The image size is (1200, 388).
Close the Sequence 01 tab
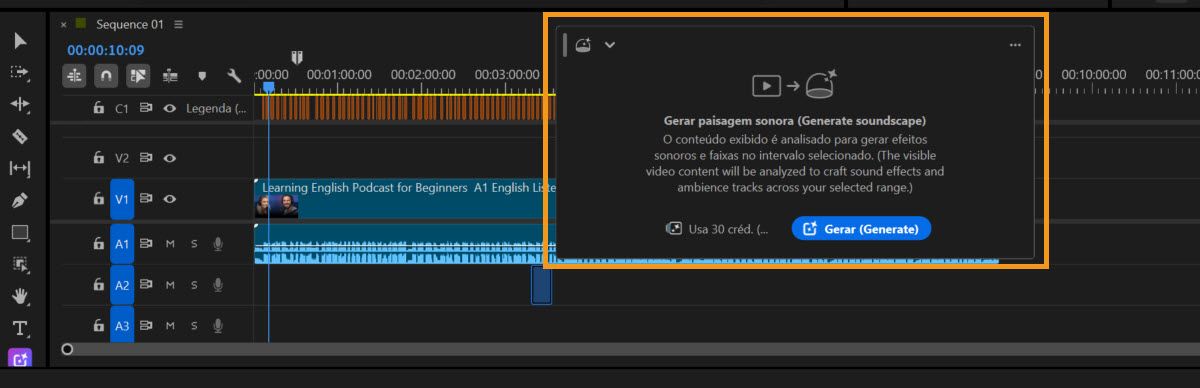coord(64,24)
